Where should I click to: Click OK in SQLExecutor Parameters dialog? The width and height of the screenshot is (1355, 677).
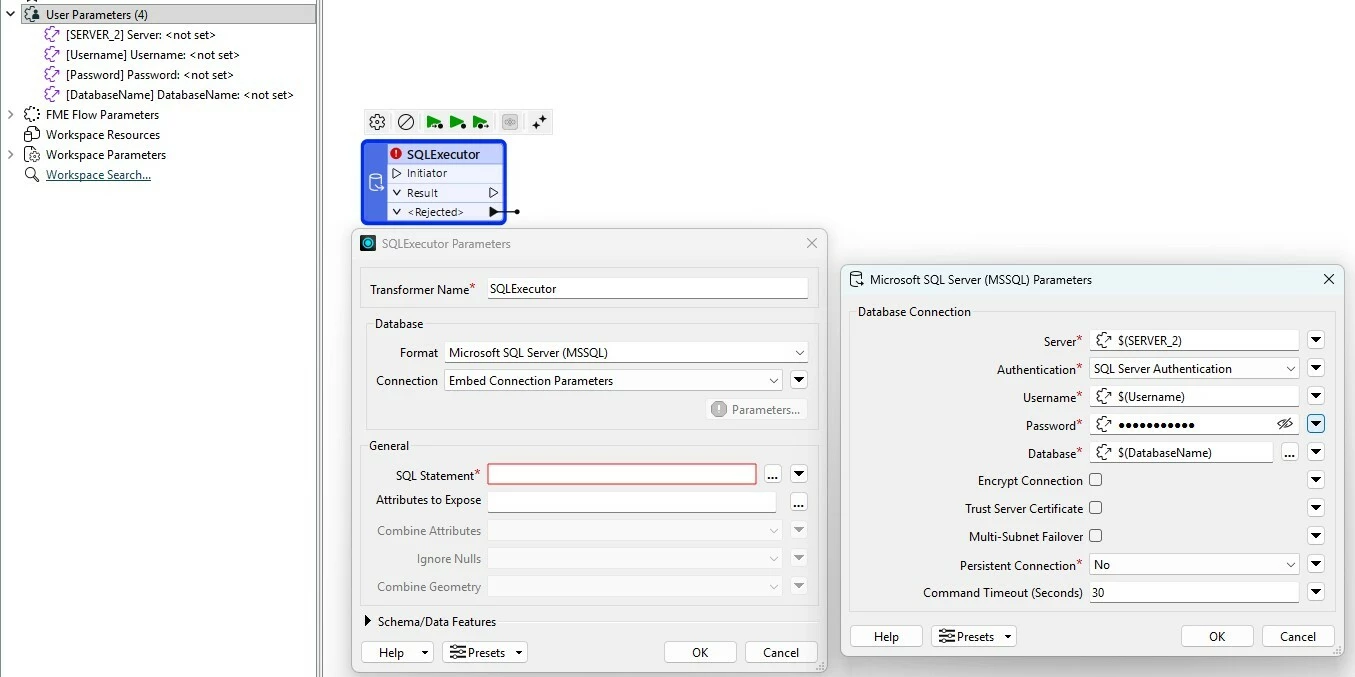700,652
